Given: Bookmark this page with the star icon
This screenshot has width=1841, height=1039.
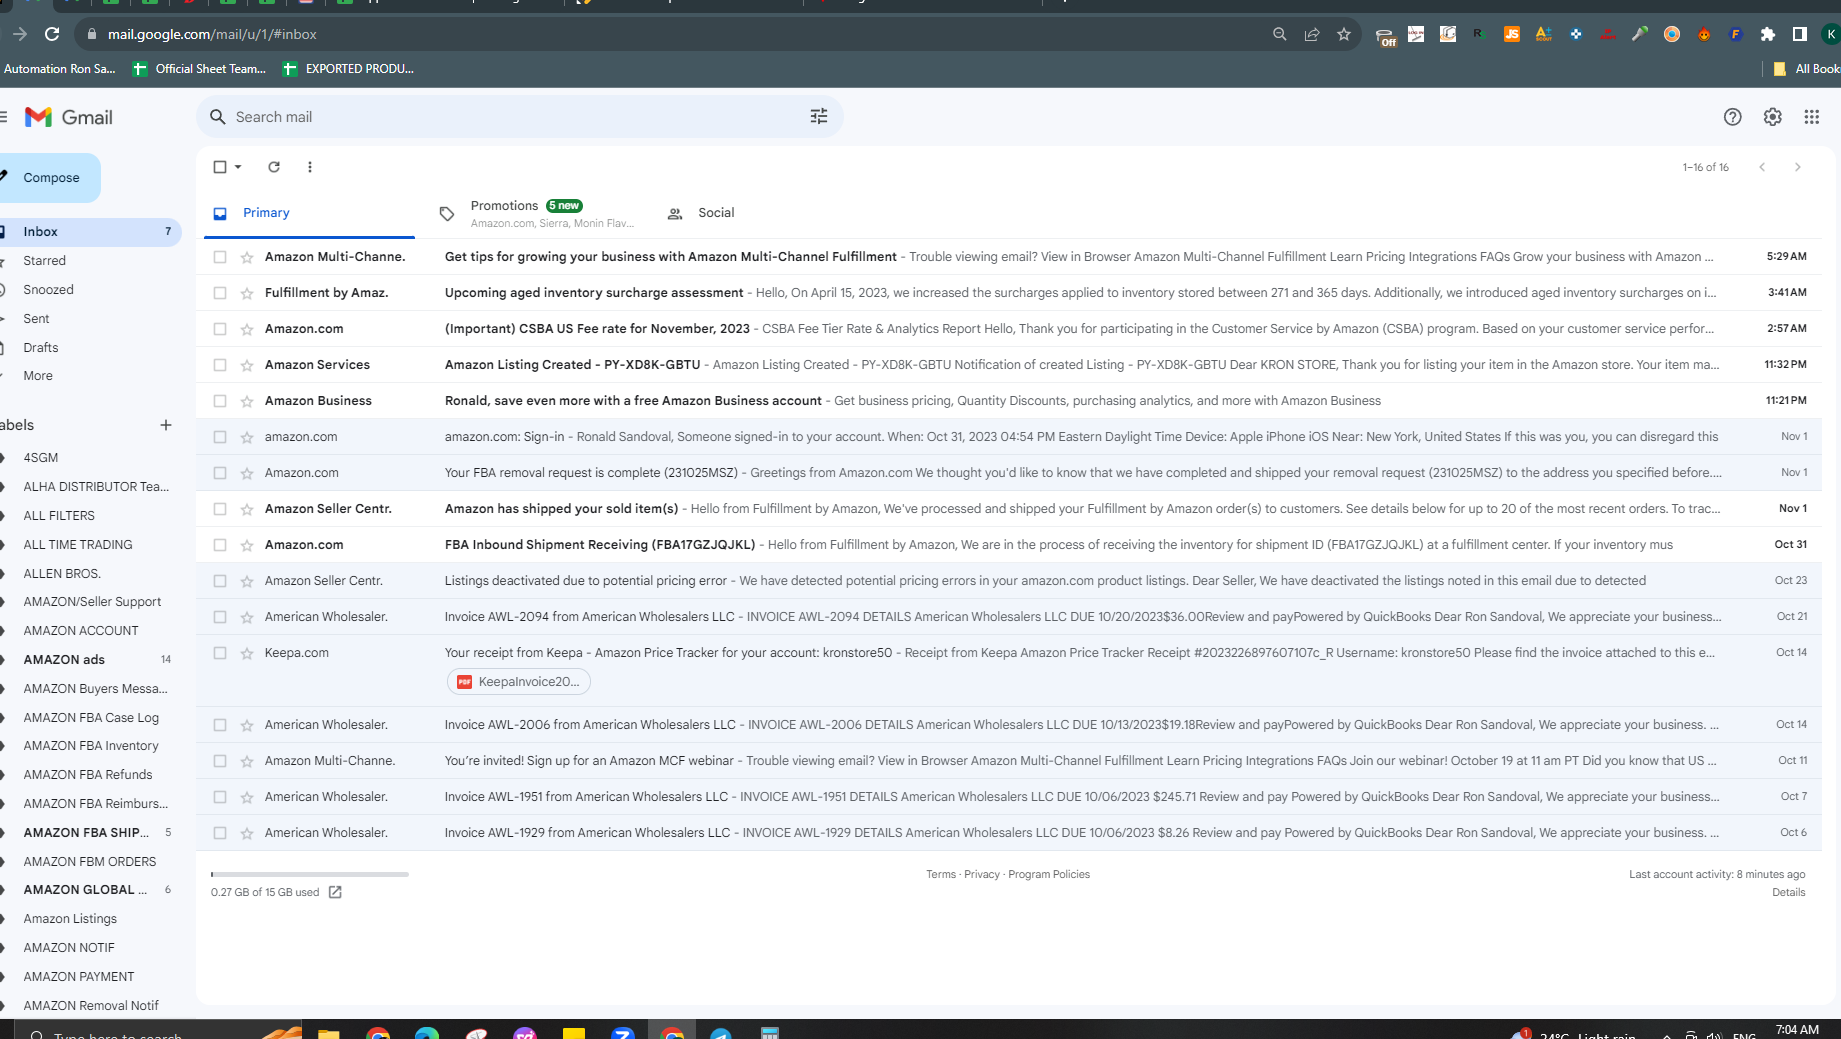Looking at the screenshot, I should click(x=1344, y=34).
